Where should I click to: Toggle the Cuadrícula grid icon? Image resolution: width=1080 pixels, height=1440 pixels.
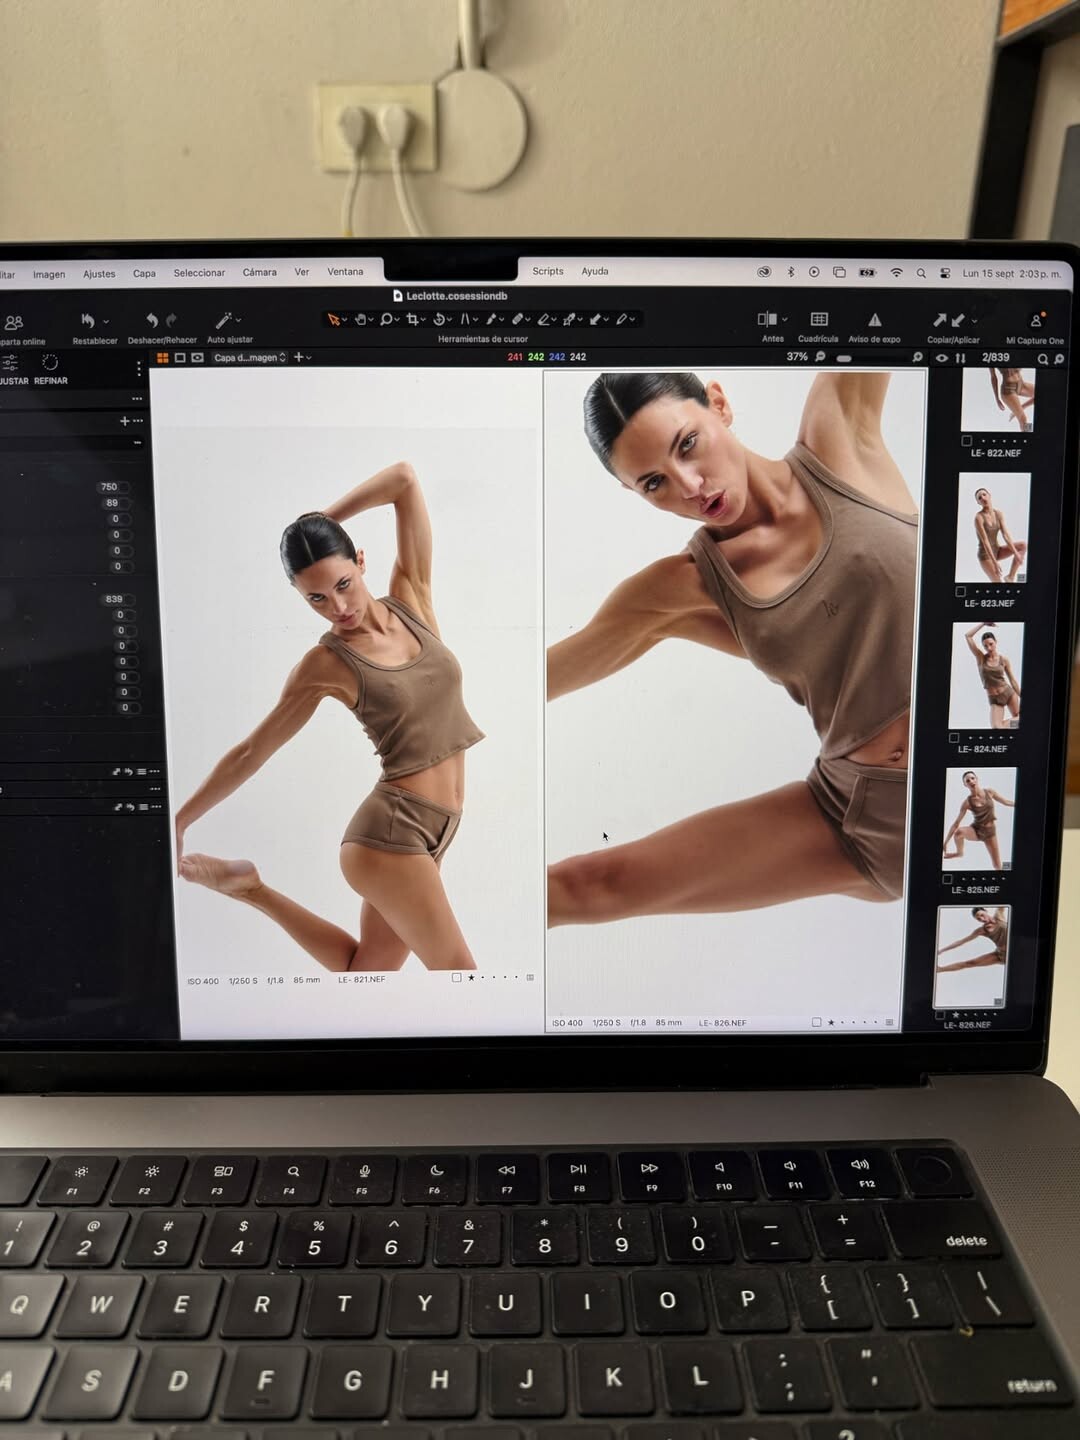tap(819, 319)
